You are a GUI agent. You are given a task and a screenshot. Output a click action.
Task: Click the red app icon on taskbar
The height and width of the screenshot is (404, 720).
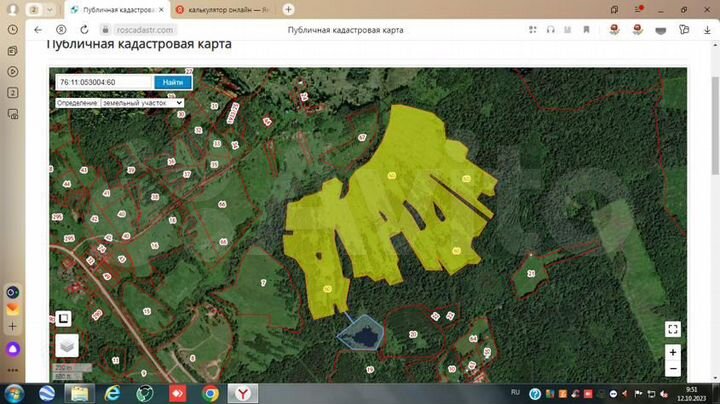pyautogui.click(x=178, y=393)
